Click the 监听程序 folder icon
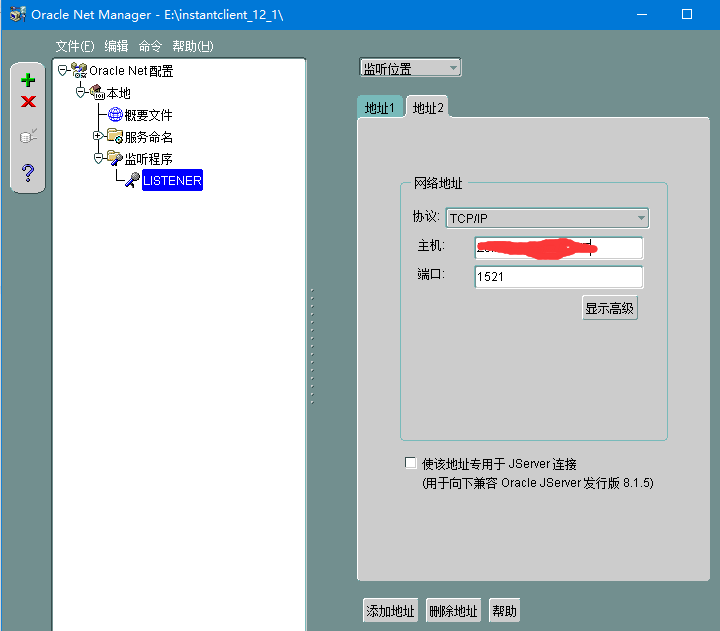Image resolution: width=720 pixels, height=631 pixels. click(x=115, y=158)
